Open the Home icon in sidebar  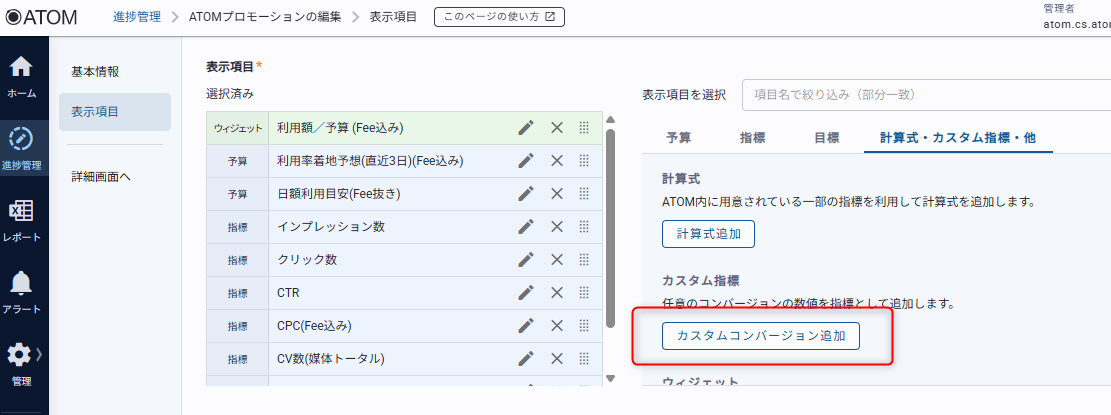(22, 76)
